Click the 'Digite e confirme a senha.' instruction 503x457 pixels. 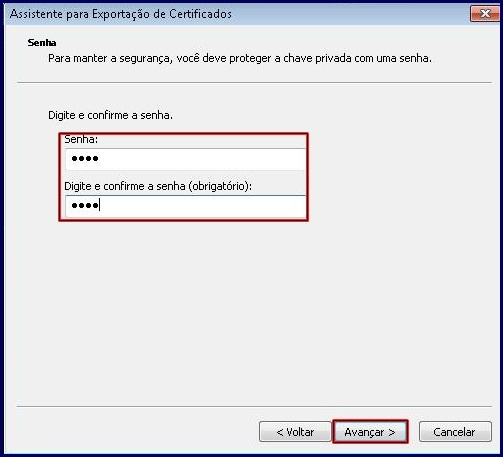[110, 115]
